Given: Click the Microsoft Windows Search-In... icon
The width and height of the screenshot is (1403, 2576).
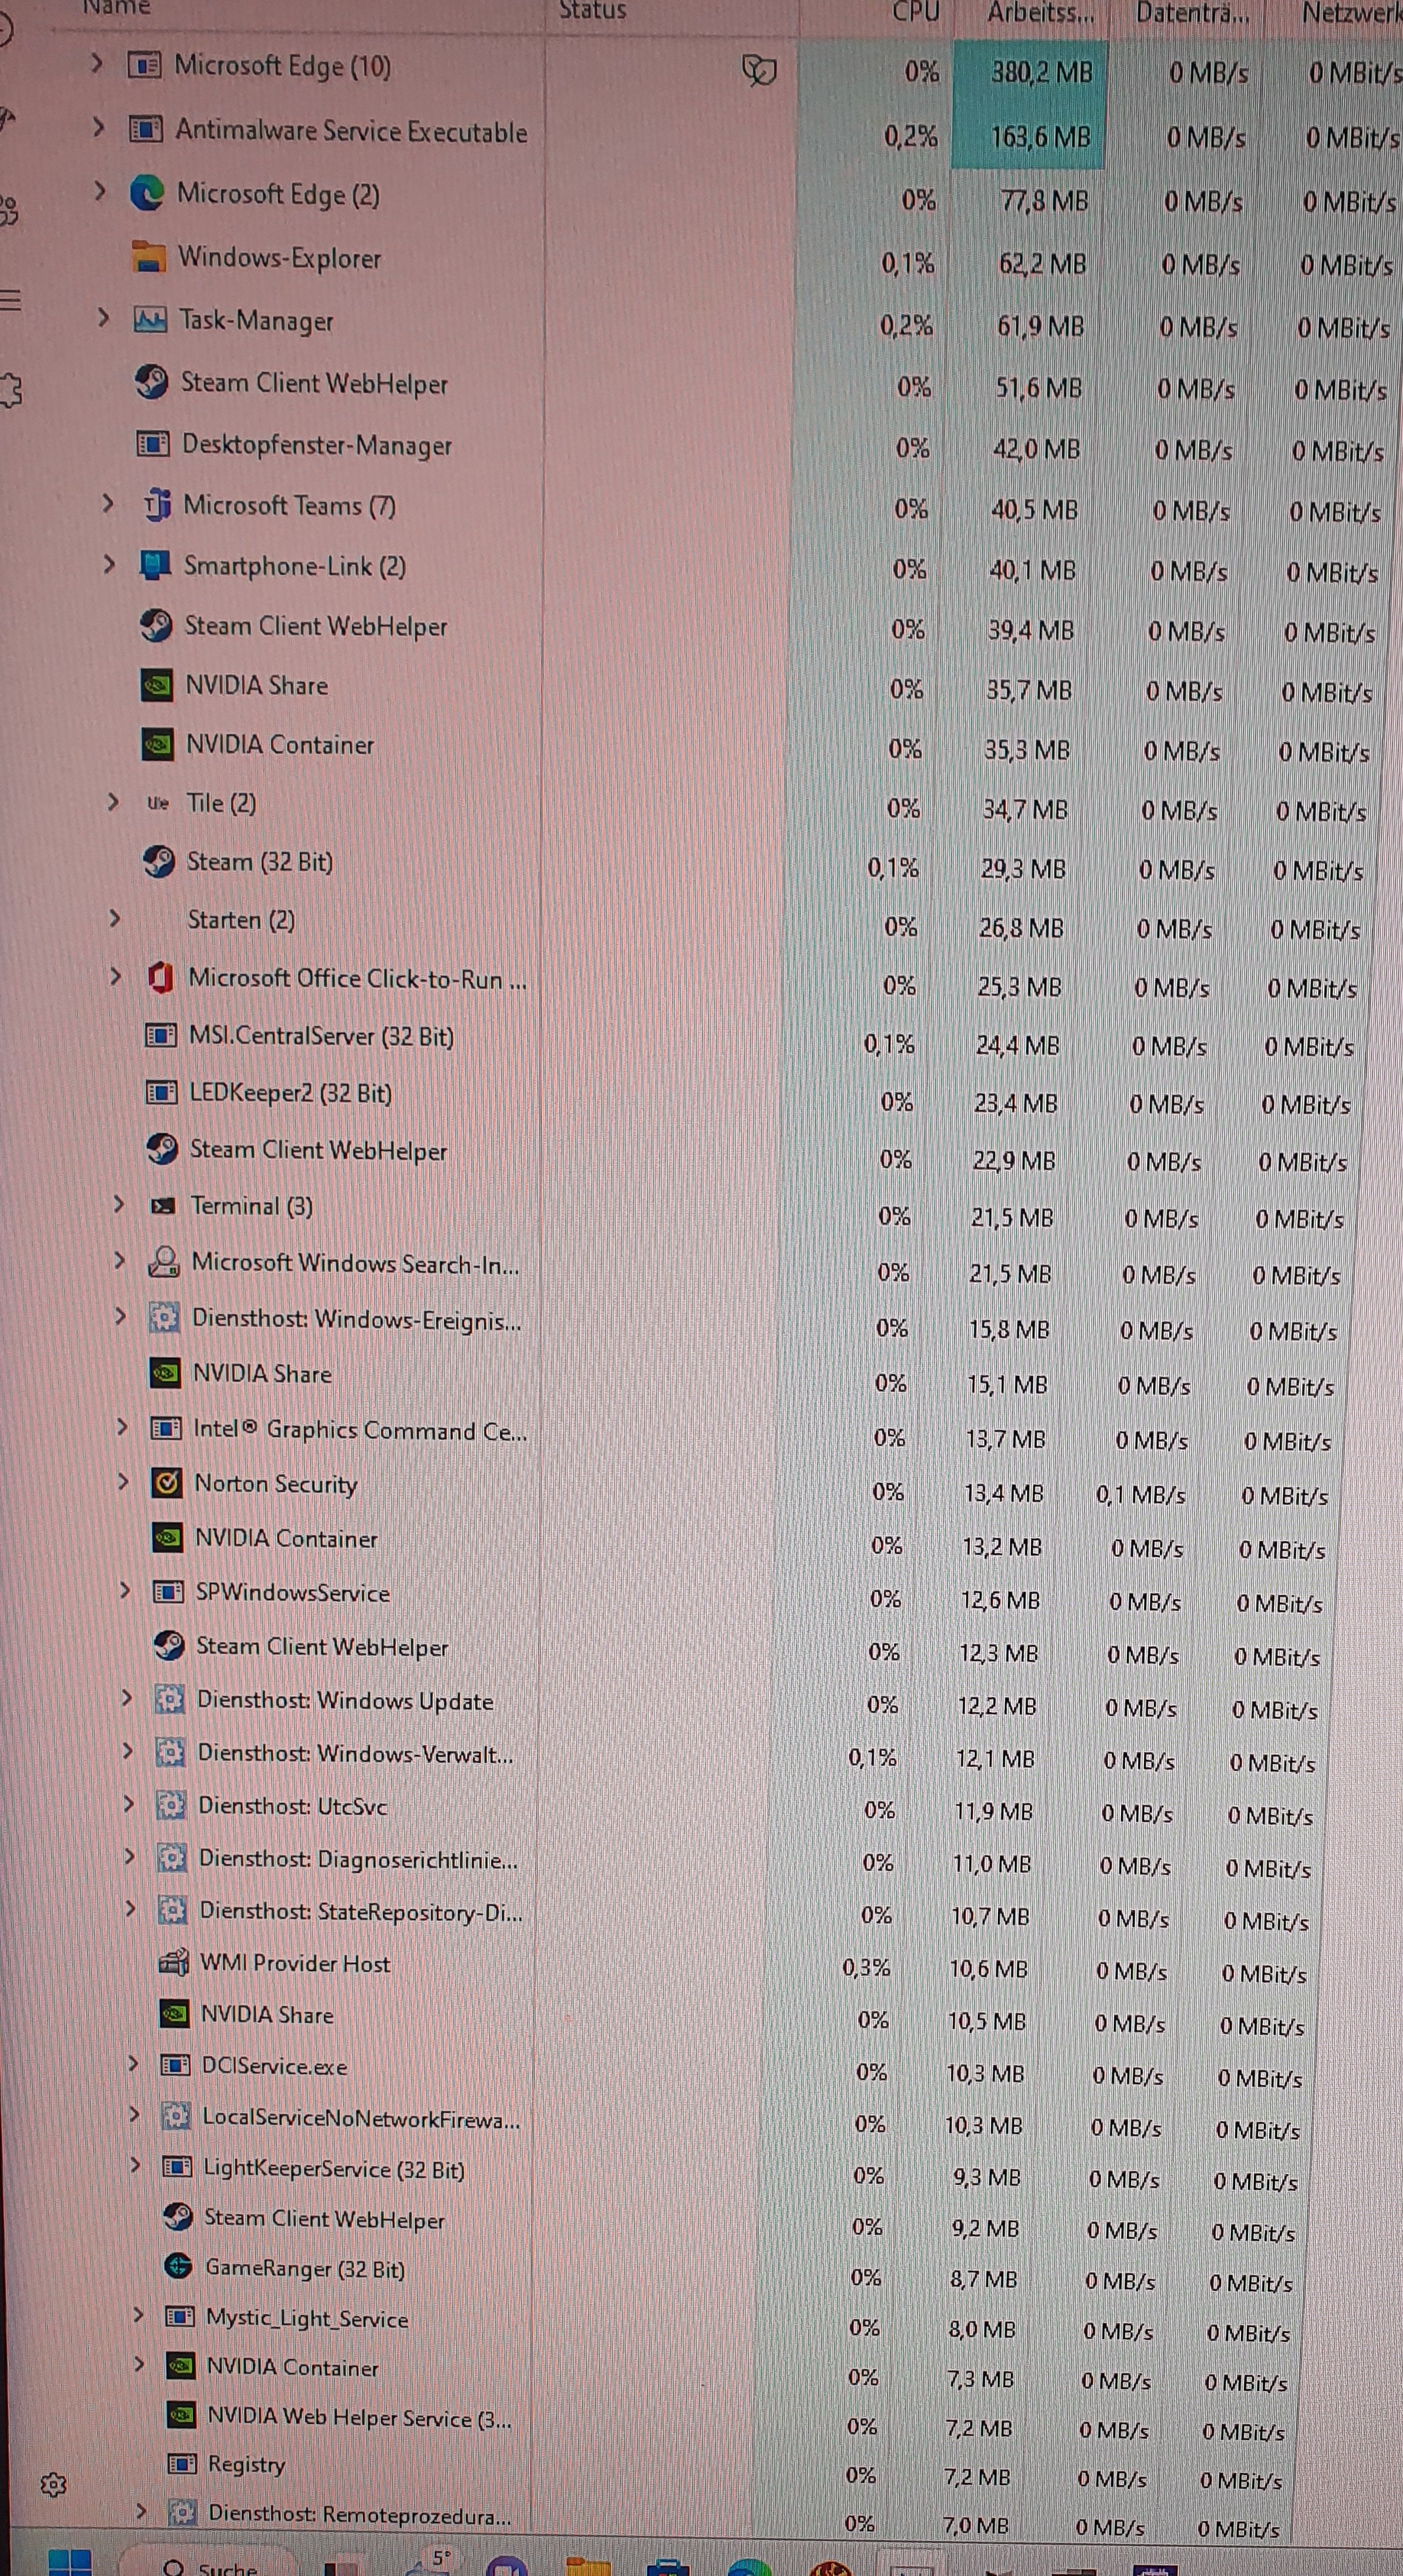Looking at the screenshot, I should 163,1262.
